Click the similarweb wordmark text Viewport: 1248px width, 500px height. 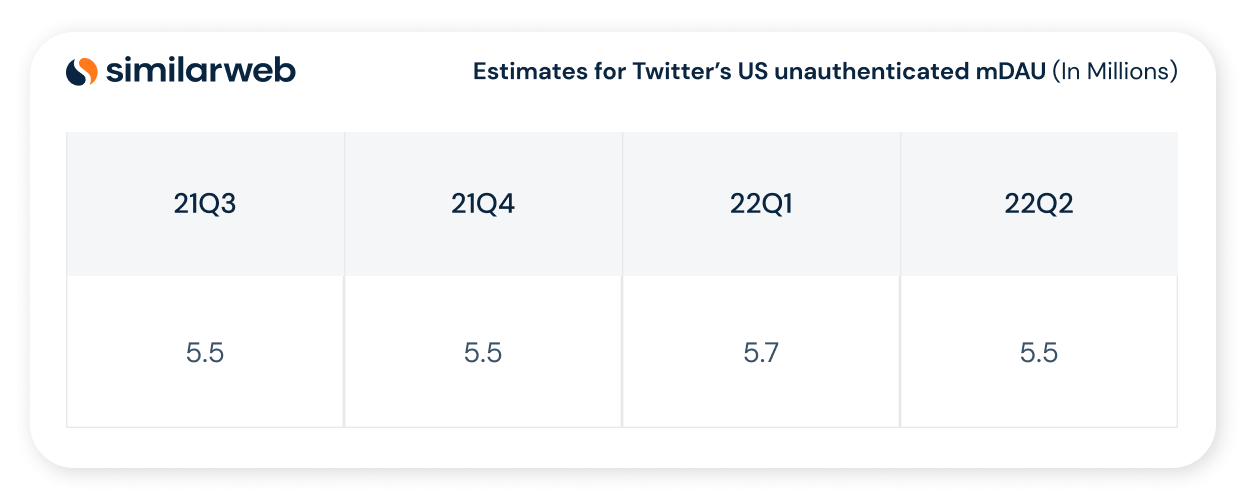[200, 70]
